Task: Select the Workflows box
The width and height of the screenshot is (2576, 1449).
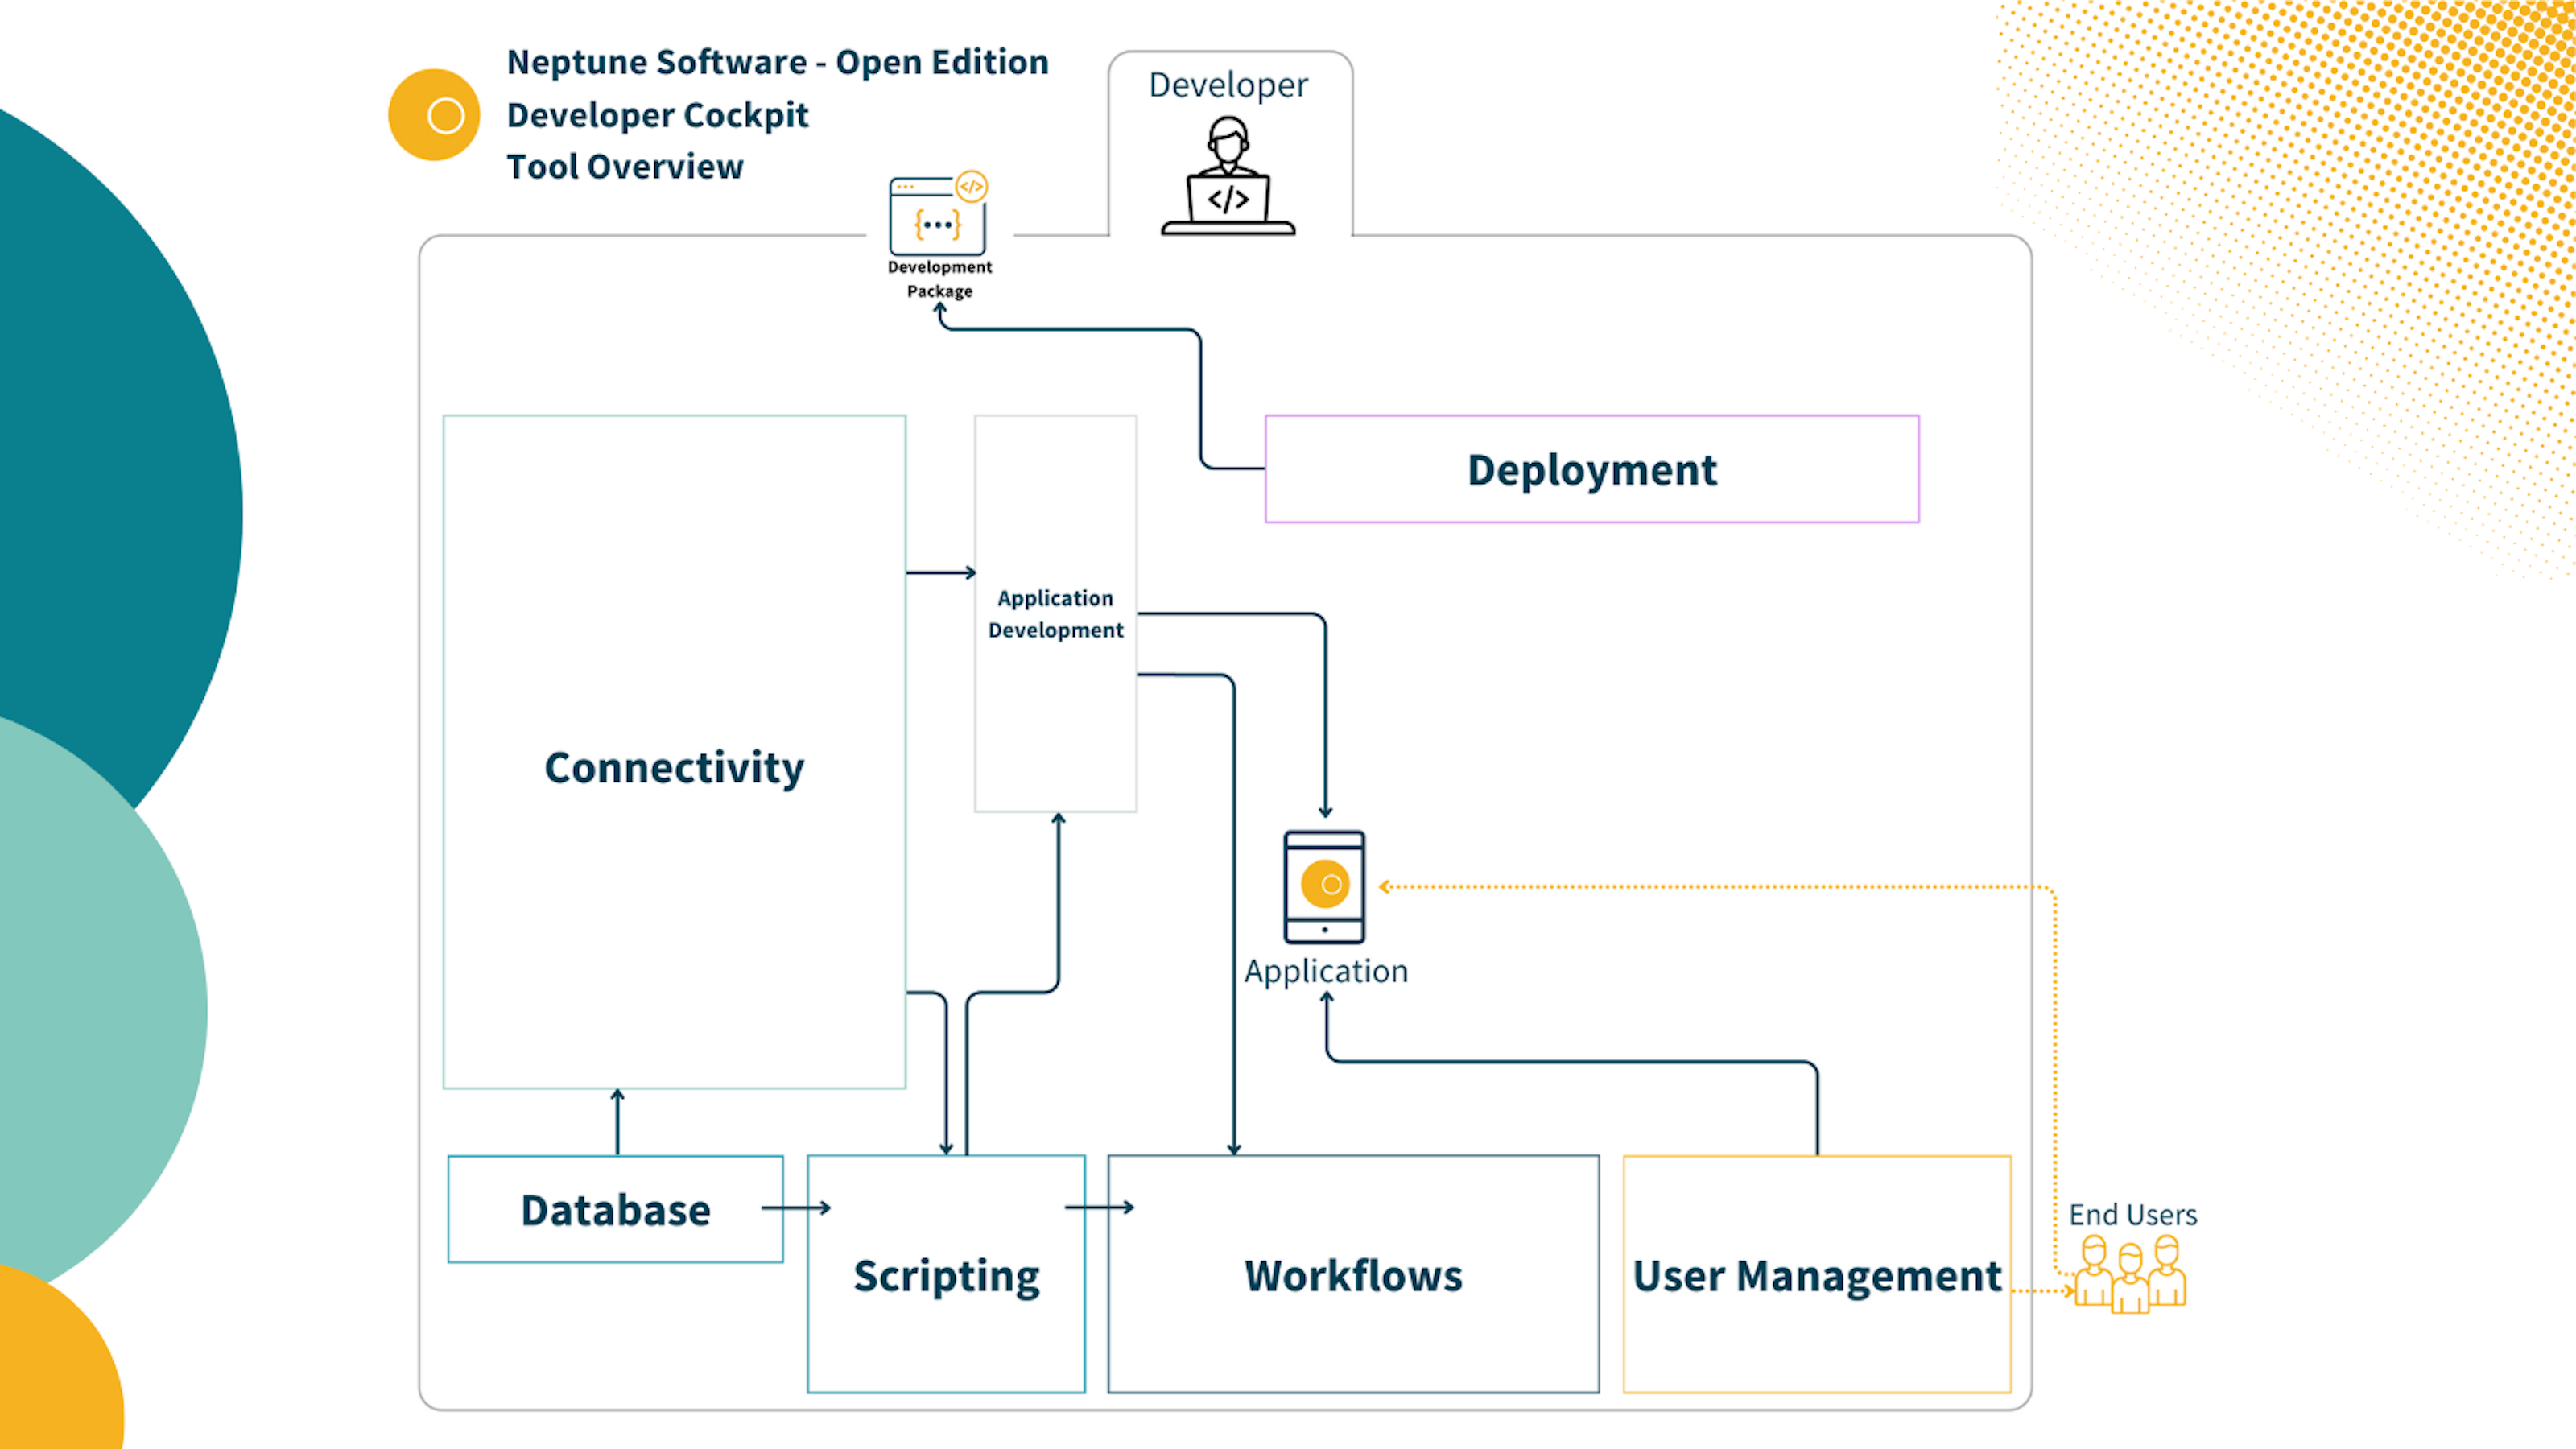Action: pyautogui.click(x=1352, y=1275)
